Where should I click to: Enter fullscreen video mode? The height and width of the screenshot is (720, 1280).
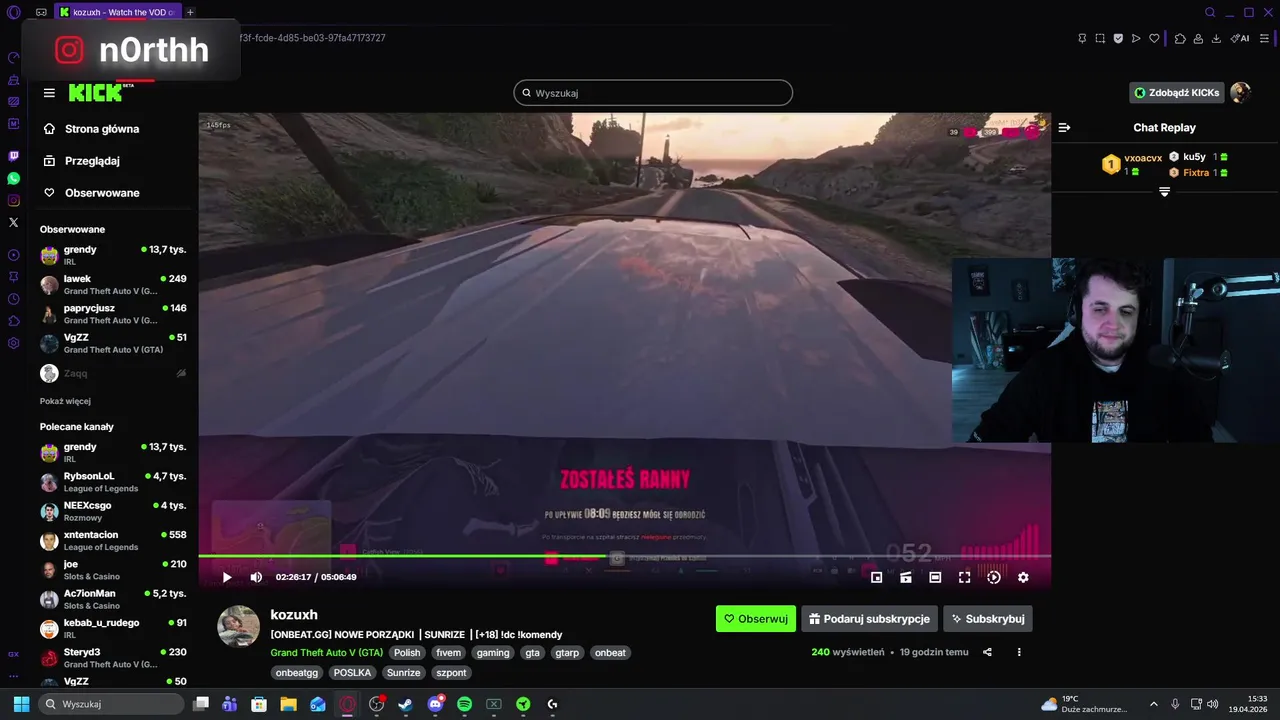[x=965, y=577]
